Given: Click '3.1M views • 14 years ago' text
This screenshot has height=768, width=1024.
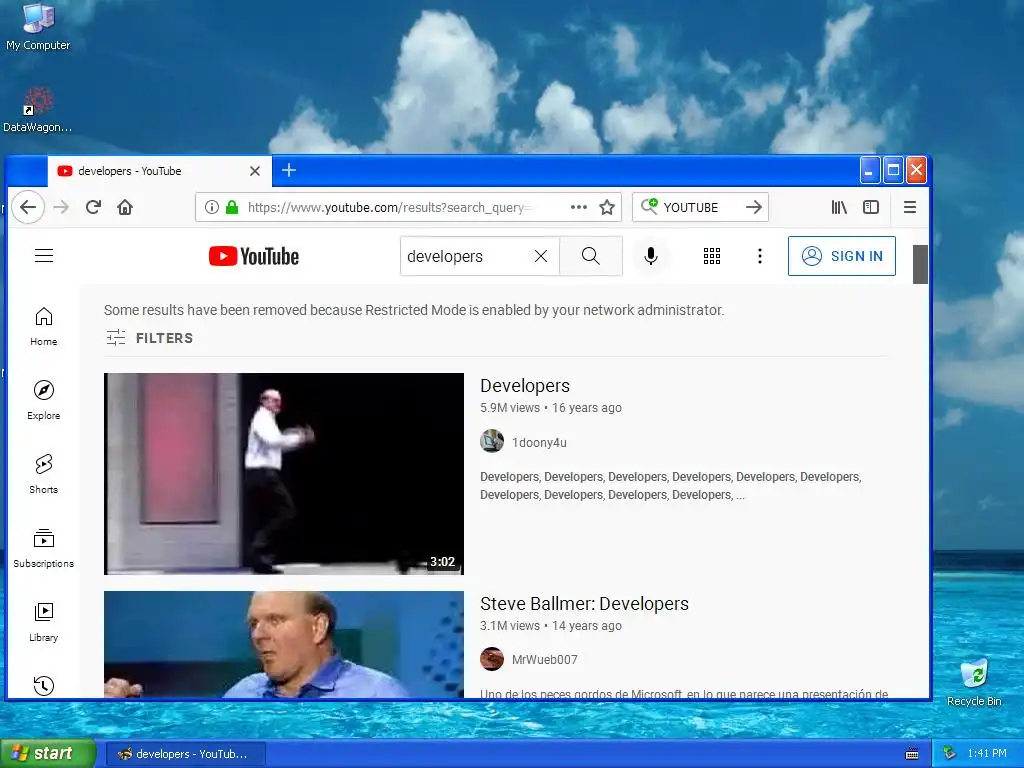Looking at the screenshot, I should [551, 626].
